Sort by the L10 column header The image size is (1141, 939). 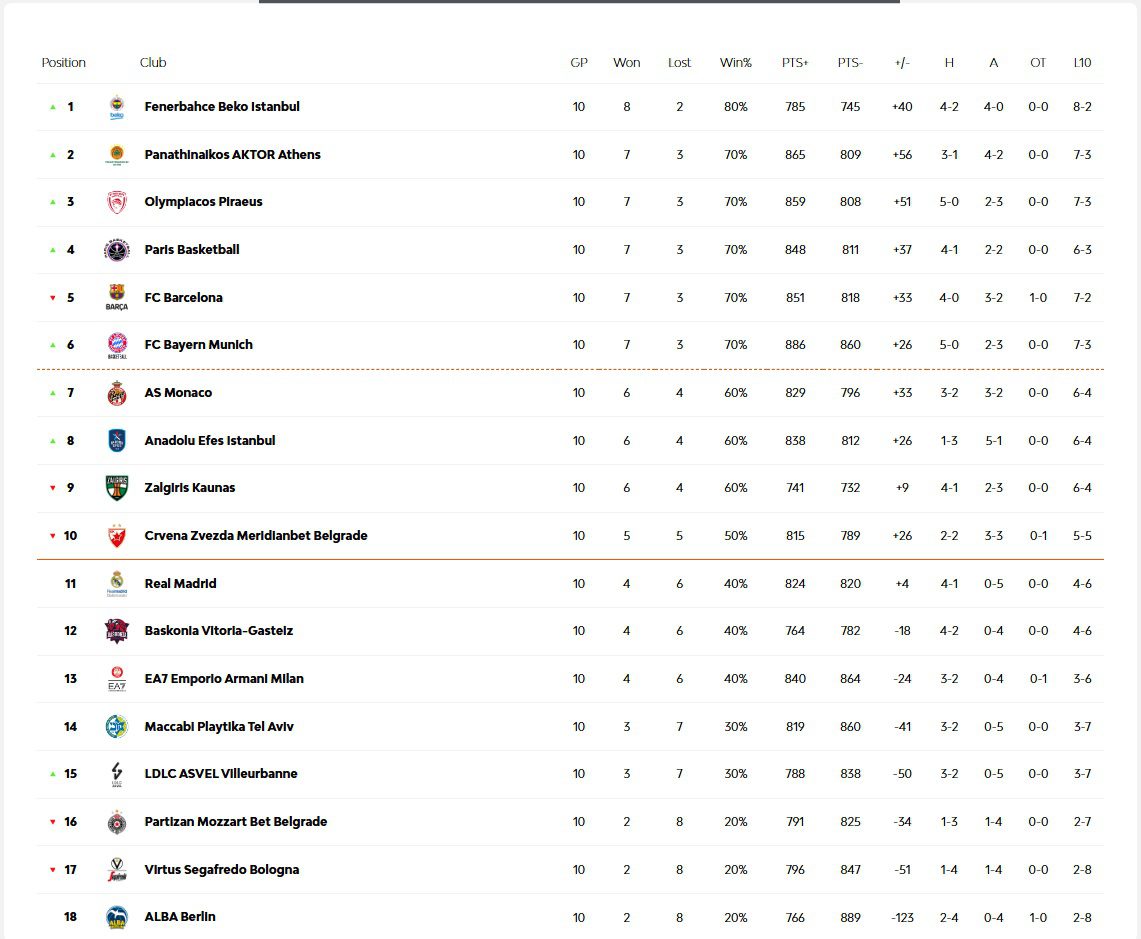1082,63
